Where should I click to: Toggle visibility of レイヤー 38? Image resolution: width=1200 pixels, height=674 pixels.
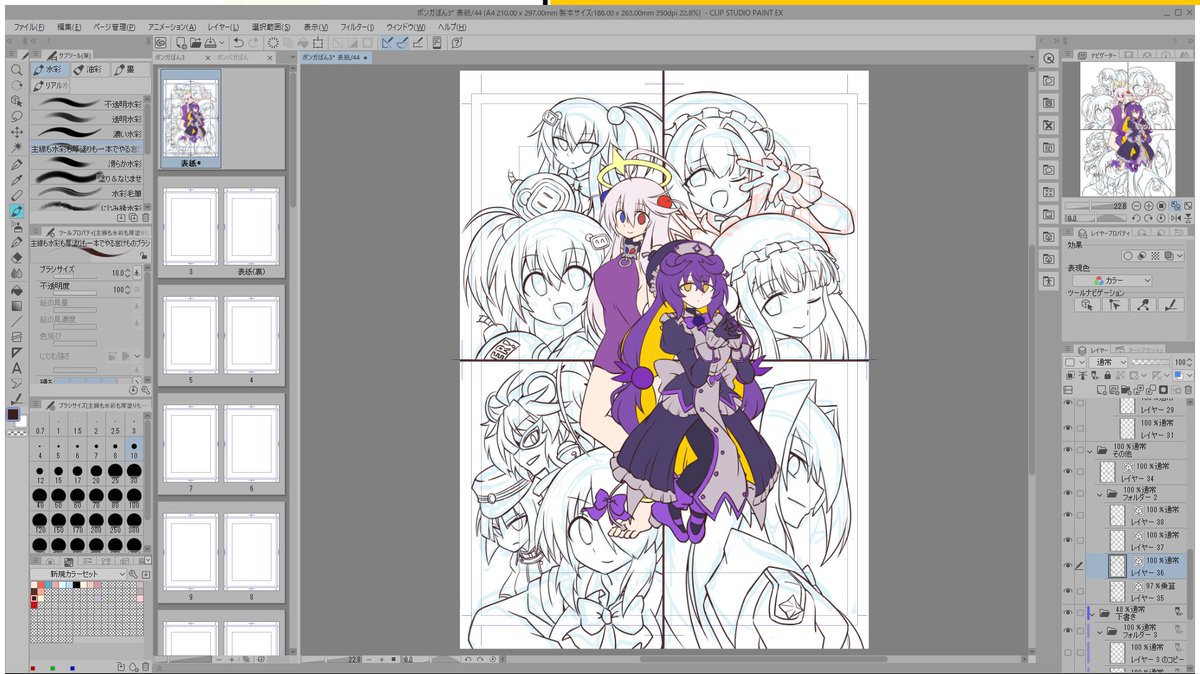point(1068,516)
